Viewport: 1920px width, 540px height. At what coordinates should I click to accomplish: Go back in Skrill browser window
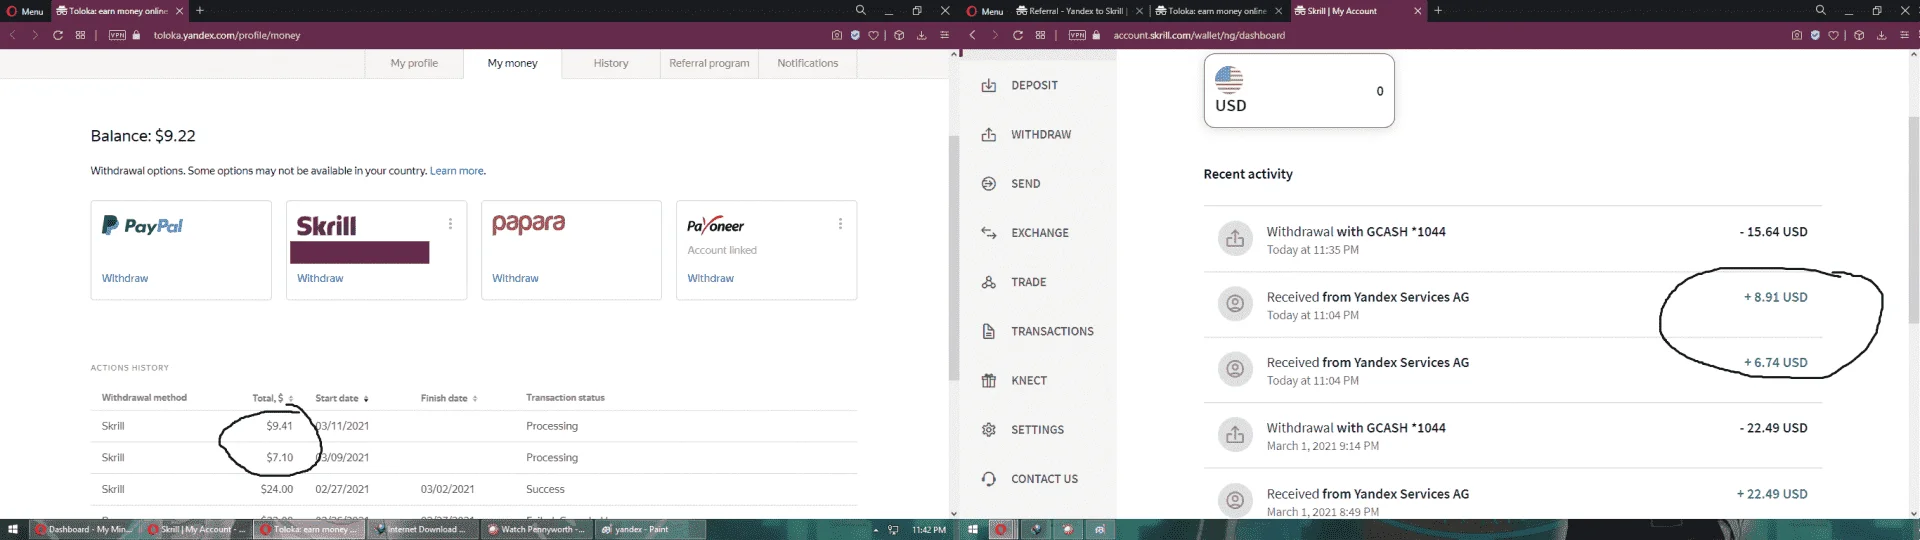pyautogui.click(x=973, y=35)
